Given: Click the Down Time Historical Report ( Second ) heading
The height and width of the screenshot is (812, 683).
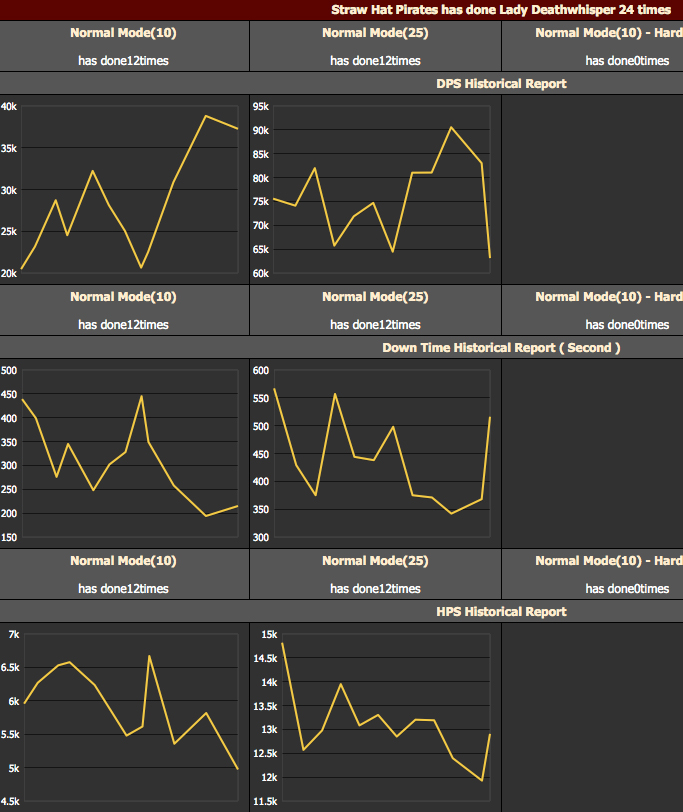Looking at the screenshot, I should click(501, 347).
